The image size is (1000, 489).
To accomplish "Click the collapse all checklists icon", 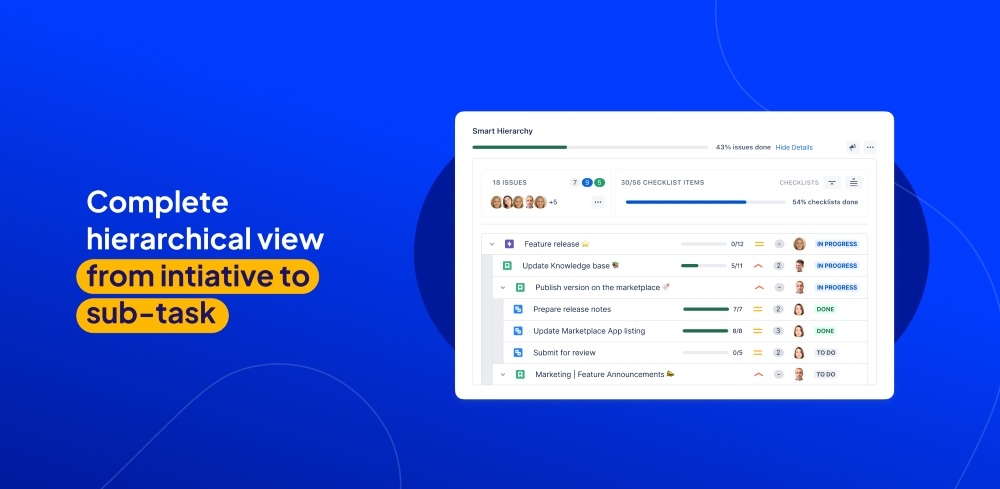I will [x=832, y=182].
